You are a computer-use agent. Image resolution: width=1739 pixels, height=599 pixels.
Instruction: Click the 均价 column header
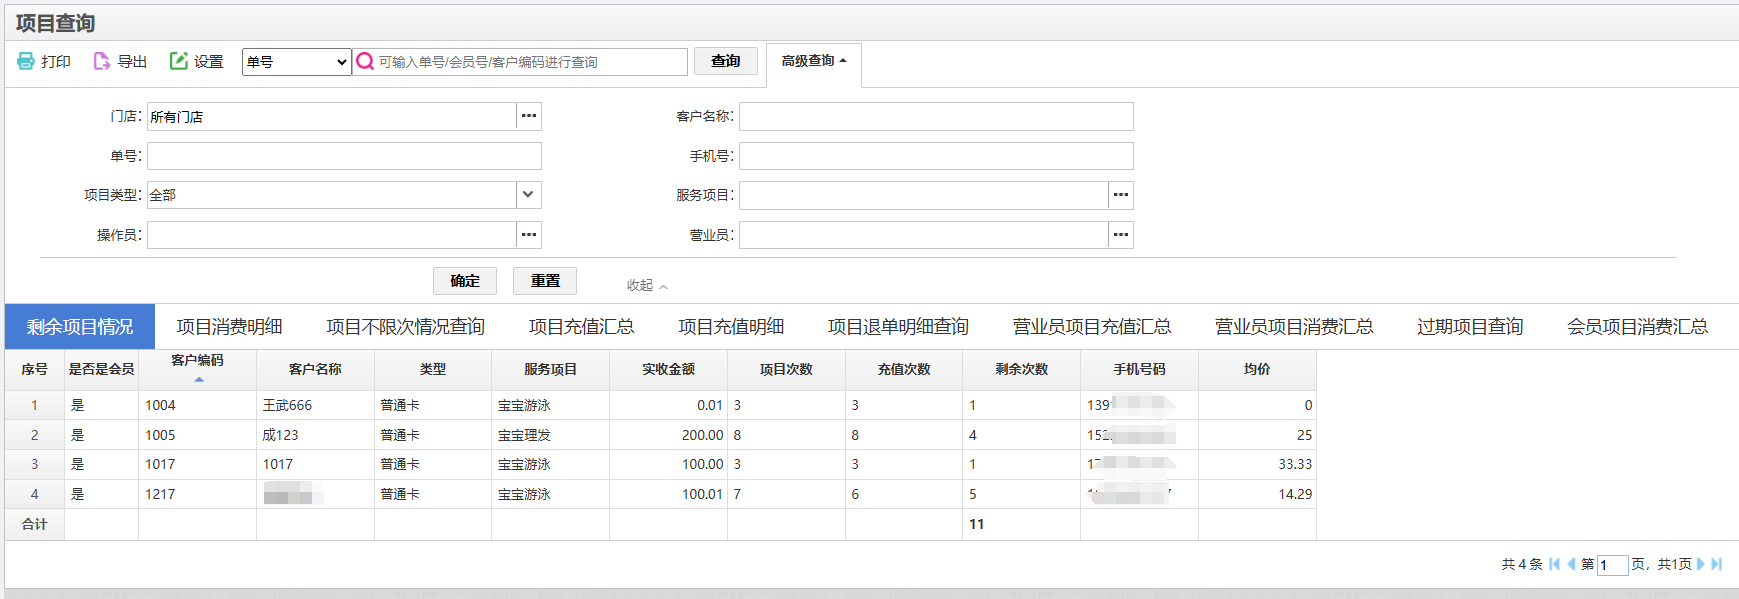coord(1257,369)
